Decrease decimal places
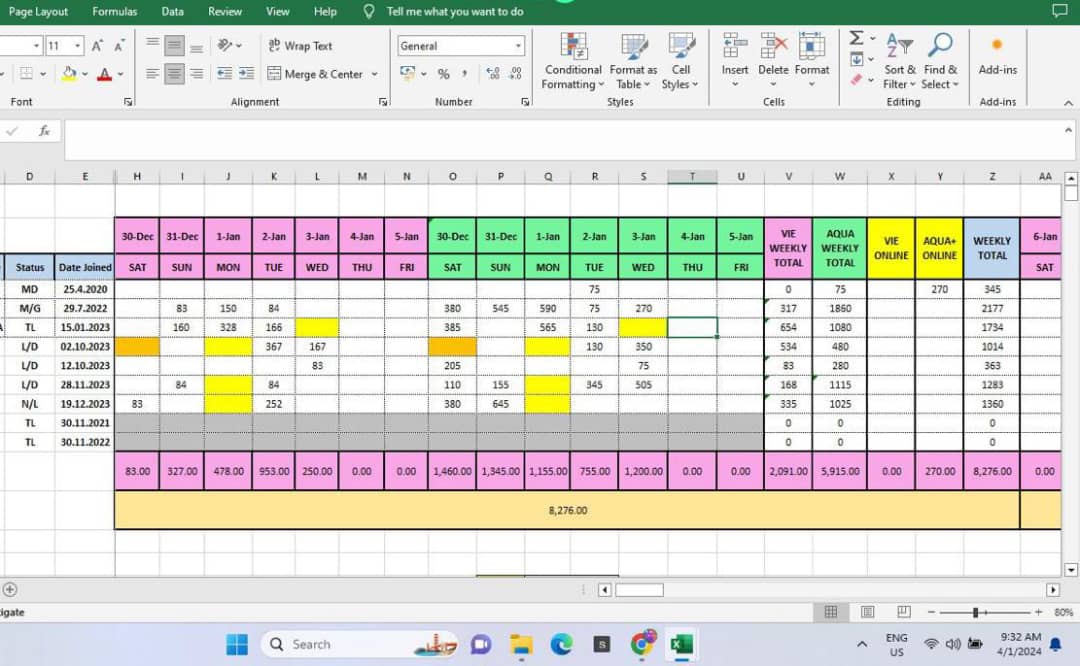The image size is (1080, 666). point(515,74)
